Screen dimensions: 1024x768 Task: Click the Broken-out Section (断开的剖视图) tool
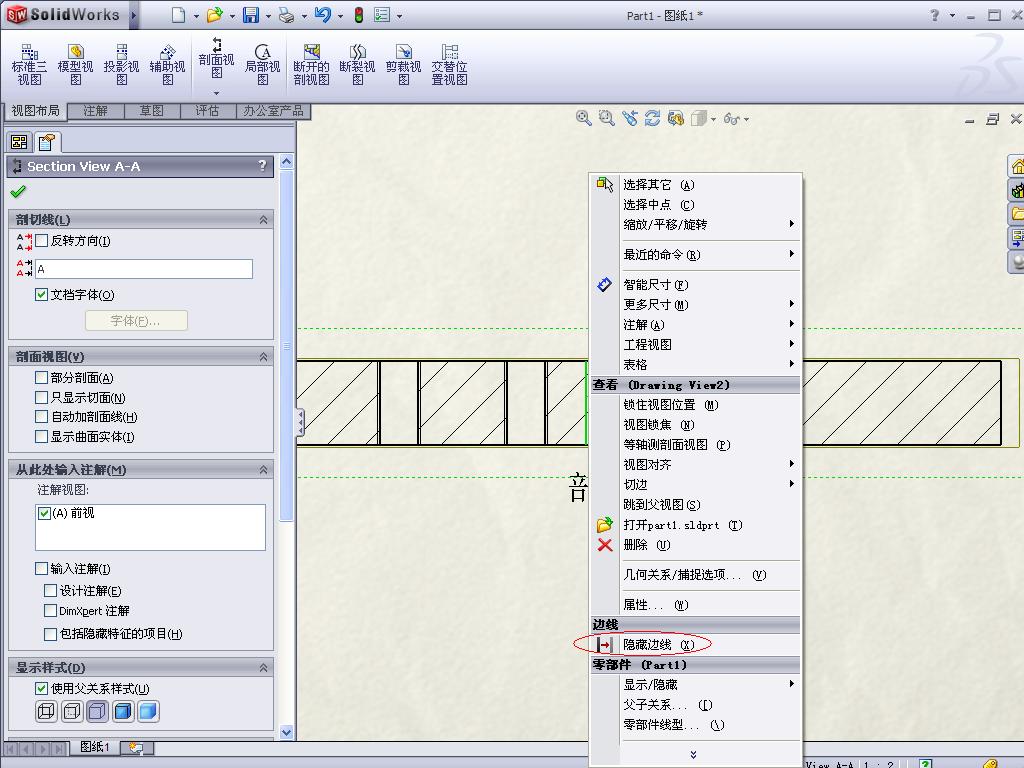click(312, 65)
